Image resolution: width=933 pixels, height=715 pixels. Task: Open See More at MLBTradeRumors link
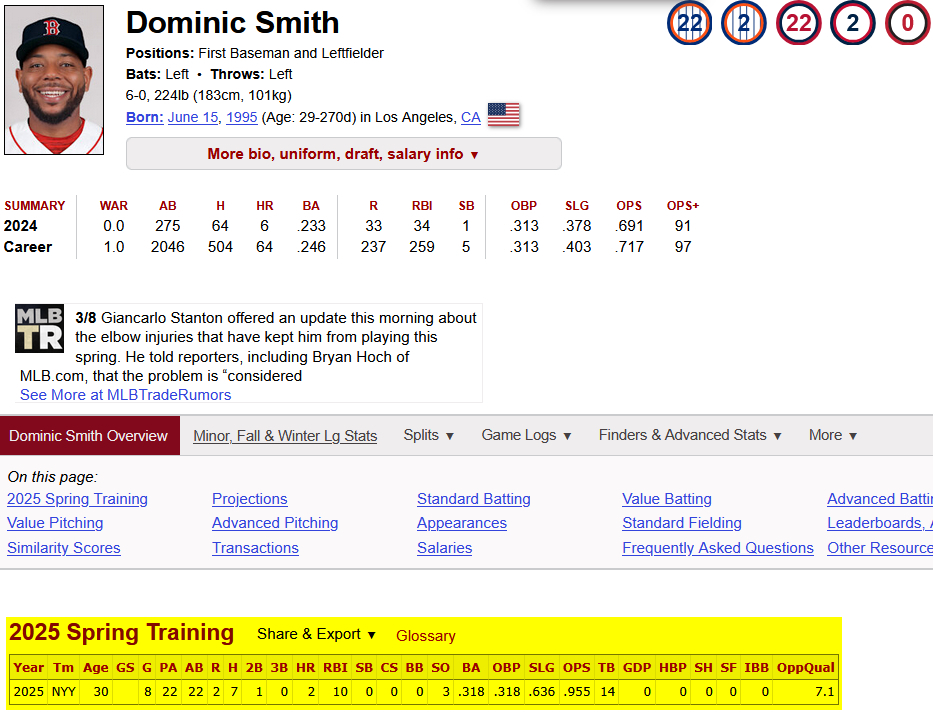(x=126, y=395)
